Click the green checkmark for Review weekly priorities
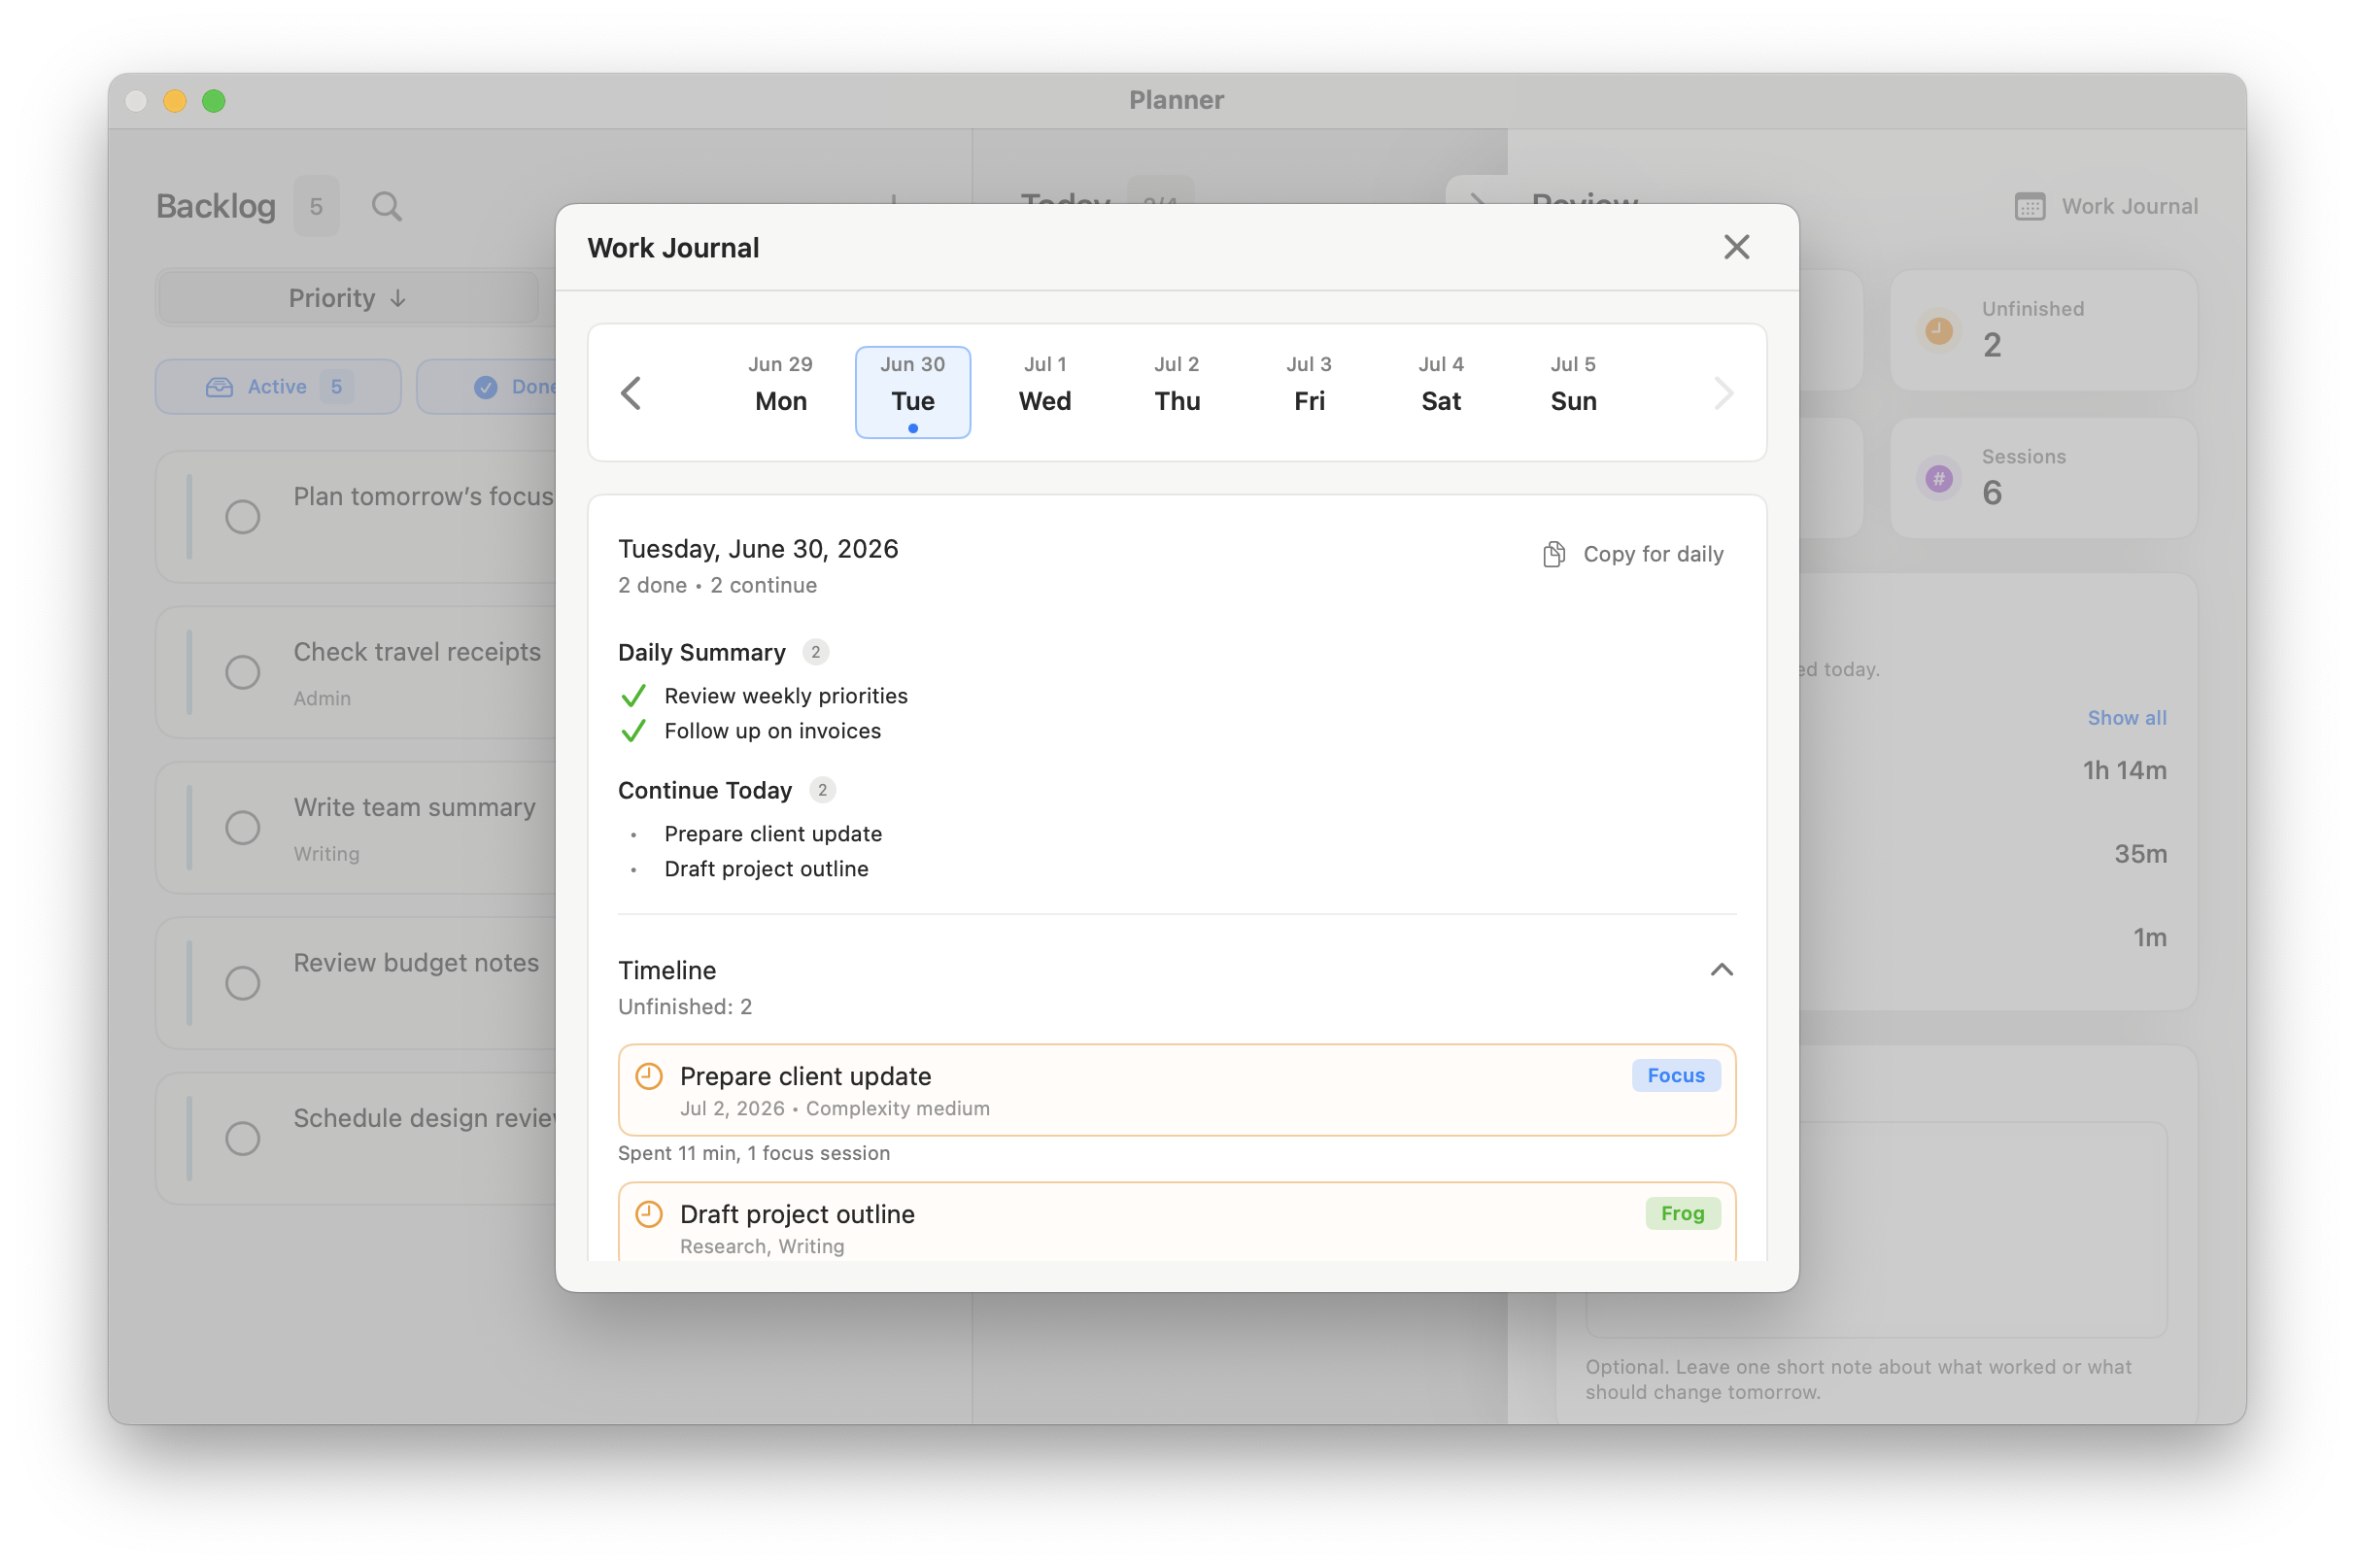This screenshot has height=1568, width=2355. (x=633, y=696)
